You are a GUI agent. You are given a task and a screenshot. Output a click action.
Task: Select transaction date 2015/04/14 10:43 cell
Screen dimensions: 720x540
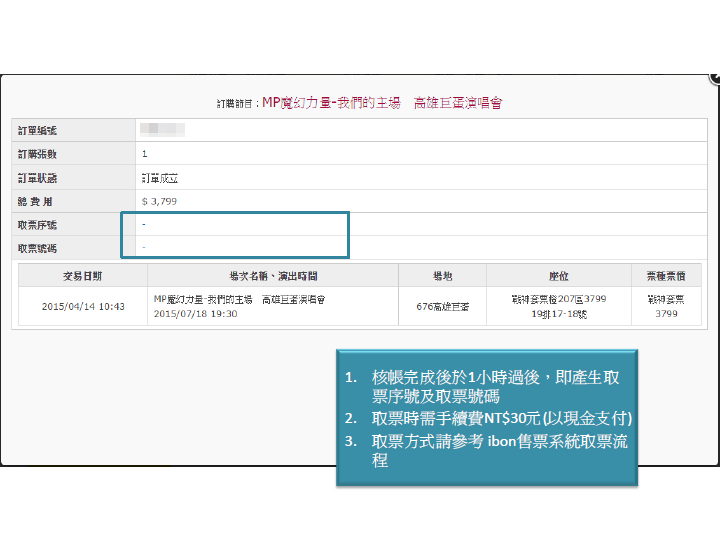pyautogui.click(x=83, y=306)
